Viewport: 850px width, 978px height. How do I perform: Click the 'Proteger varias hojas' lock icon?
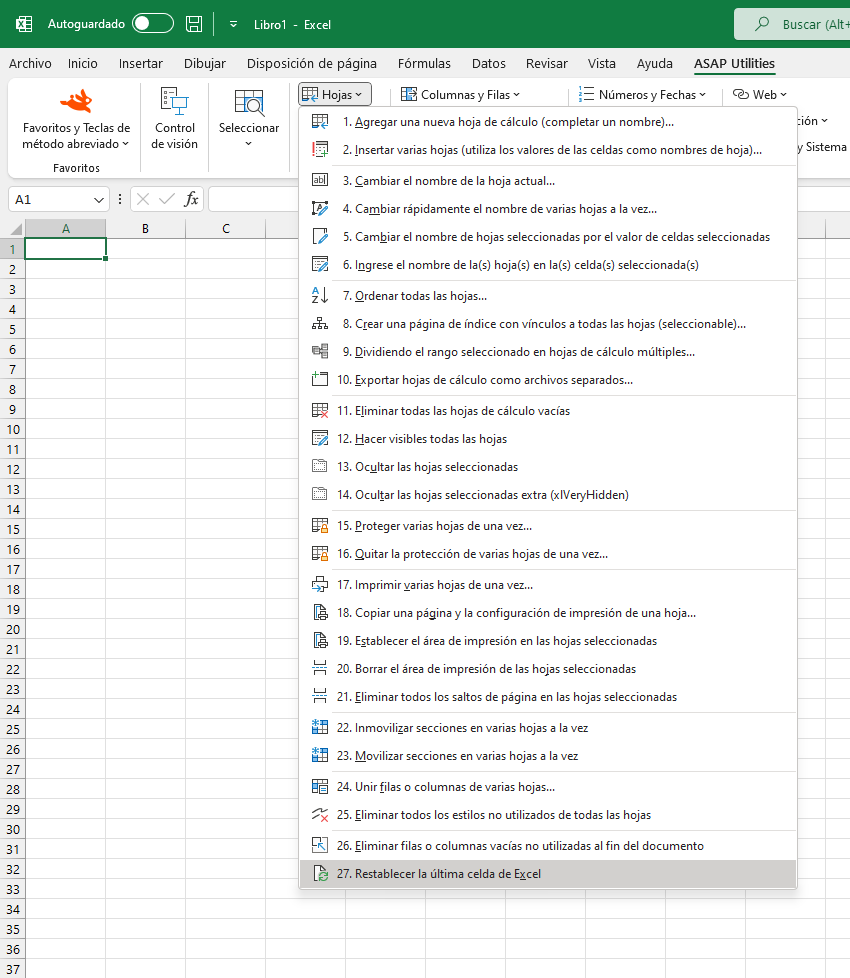pyautogui.click(x=320, y=526)
